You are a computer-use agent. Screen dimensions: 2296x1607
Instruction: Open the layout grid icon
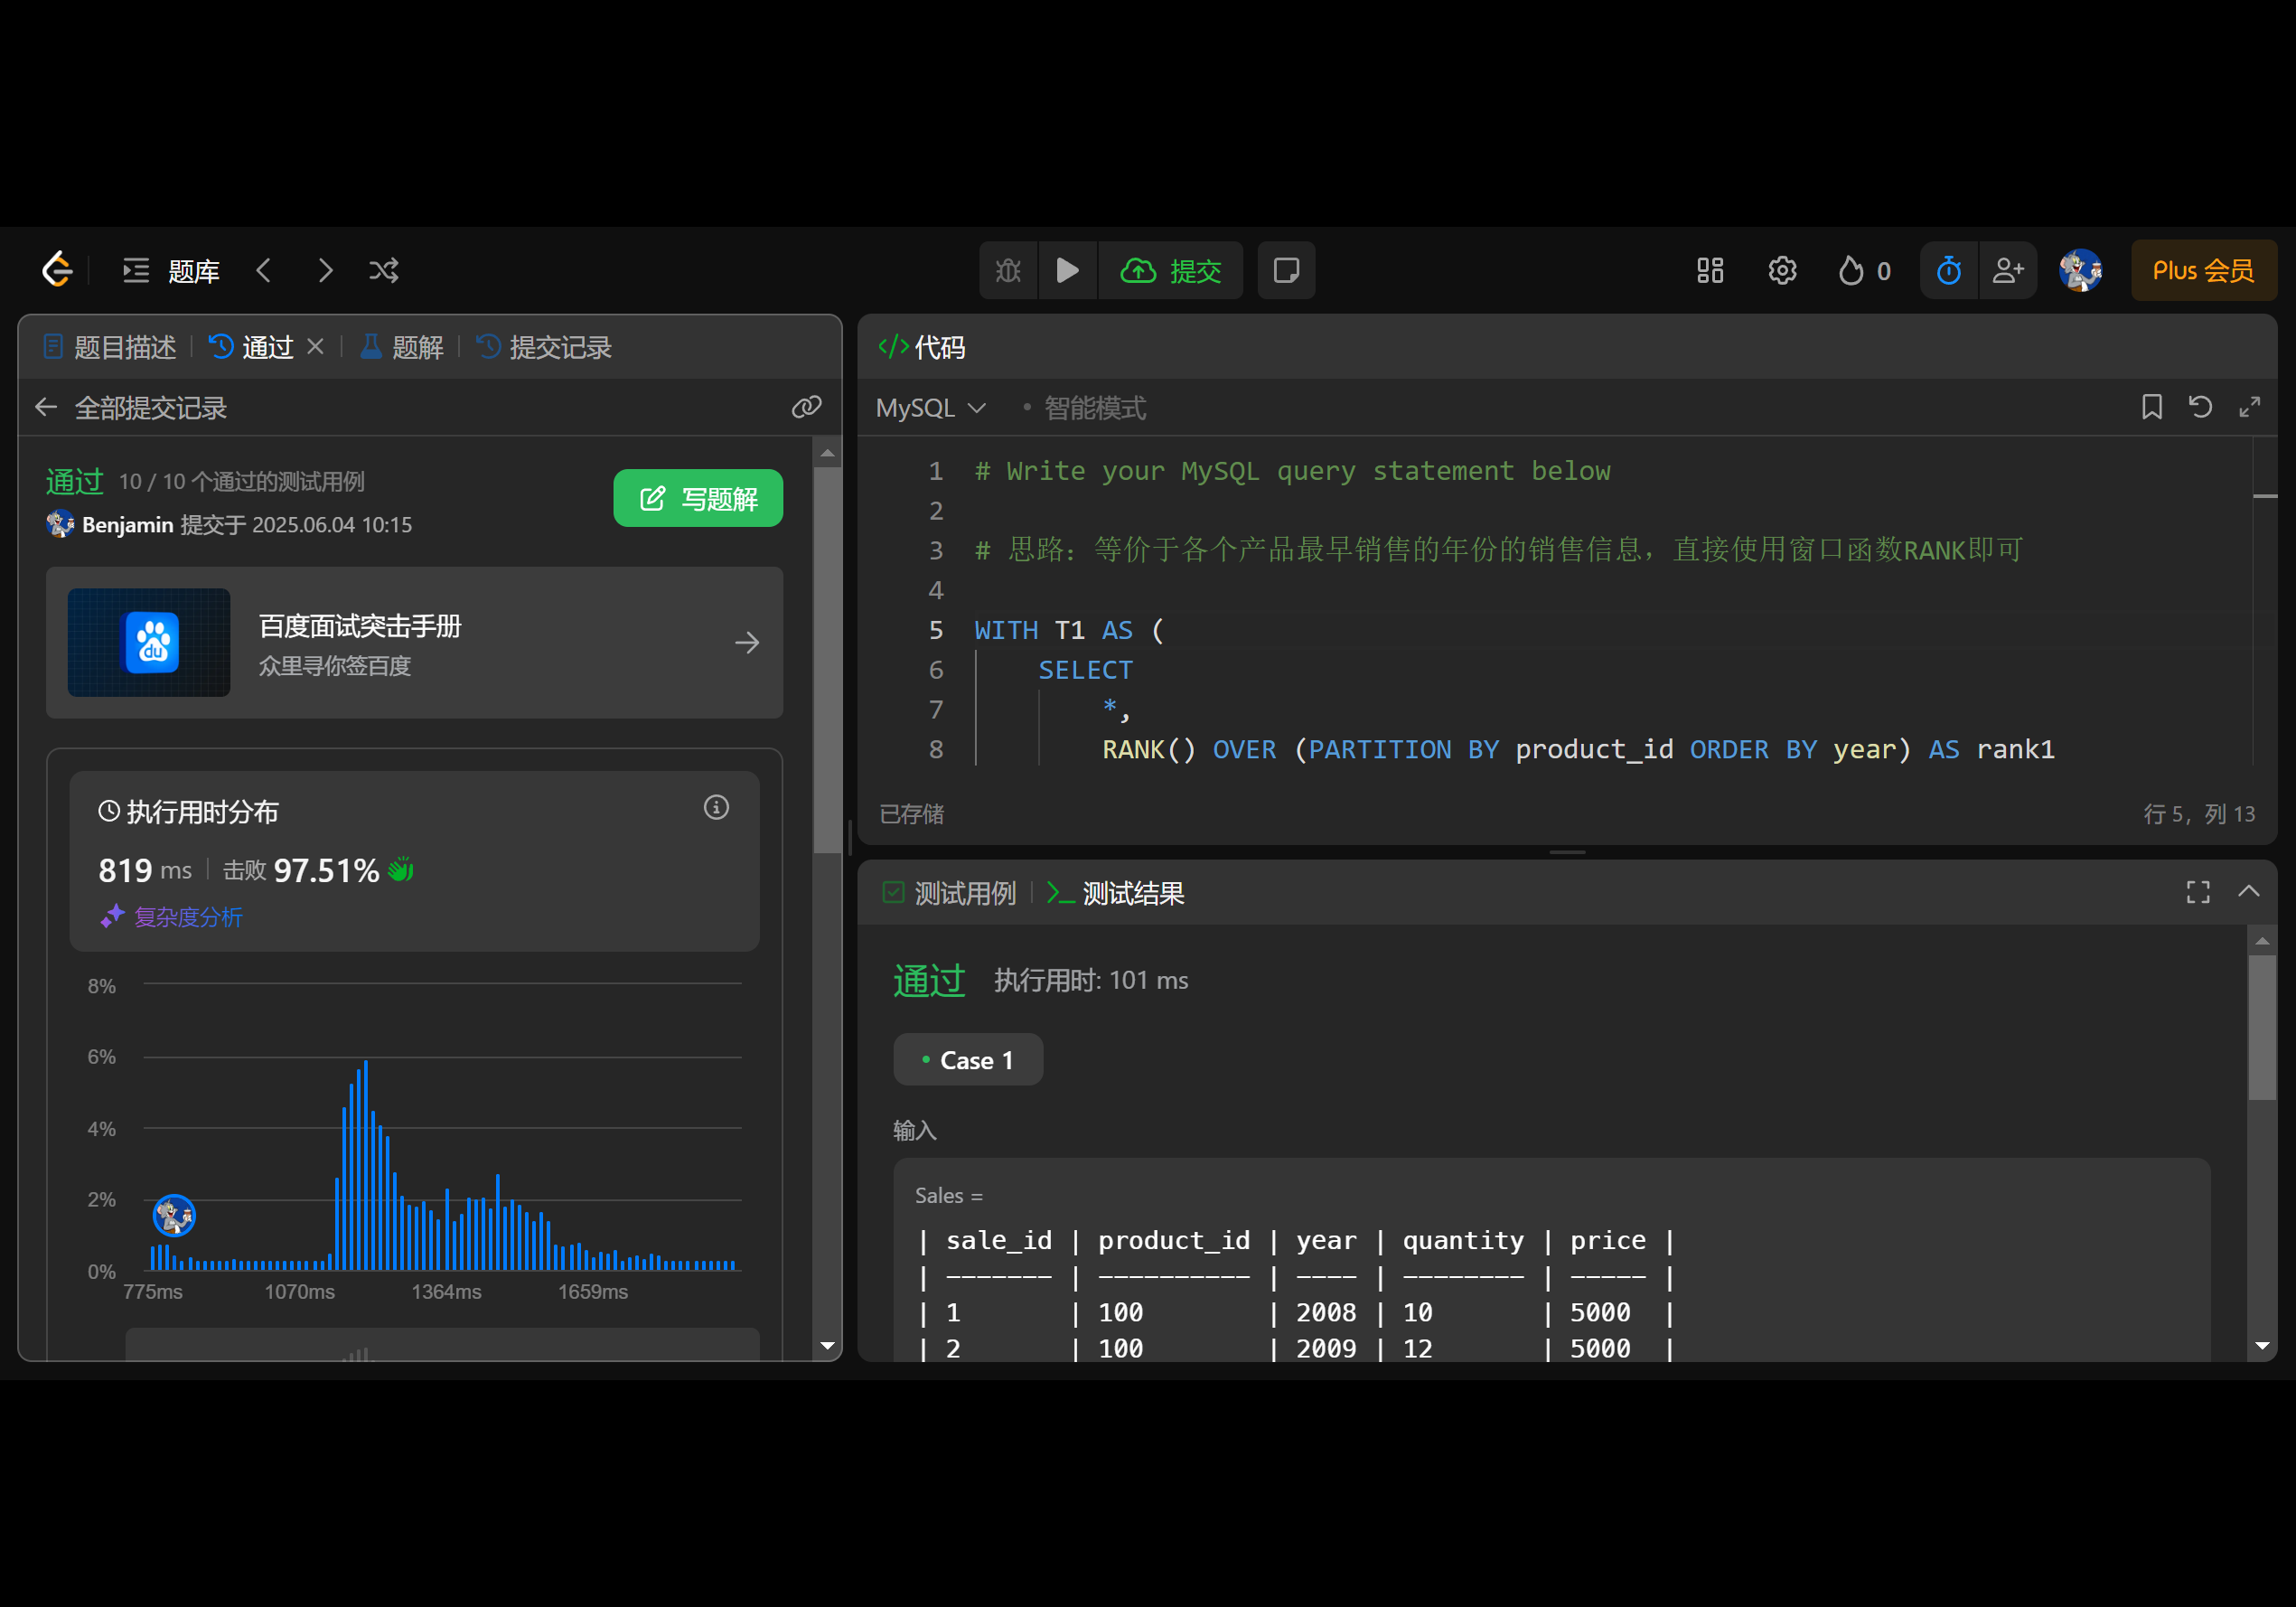pyautogui.click(x=1710, y=270)
